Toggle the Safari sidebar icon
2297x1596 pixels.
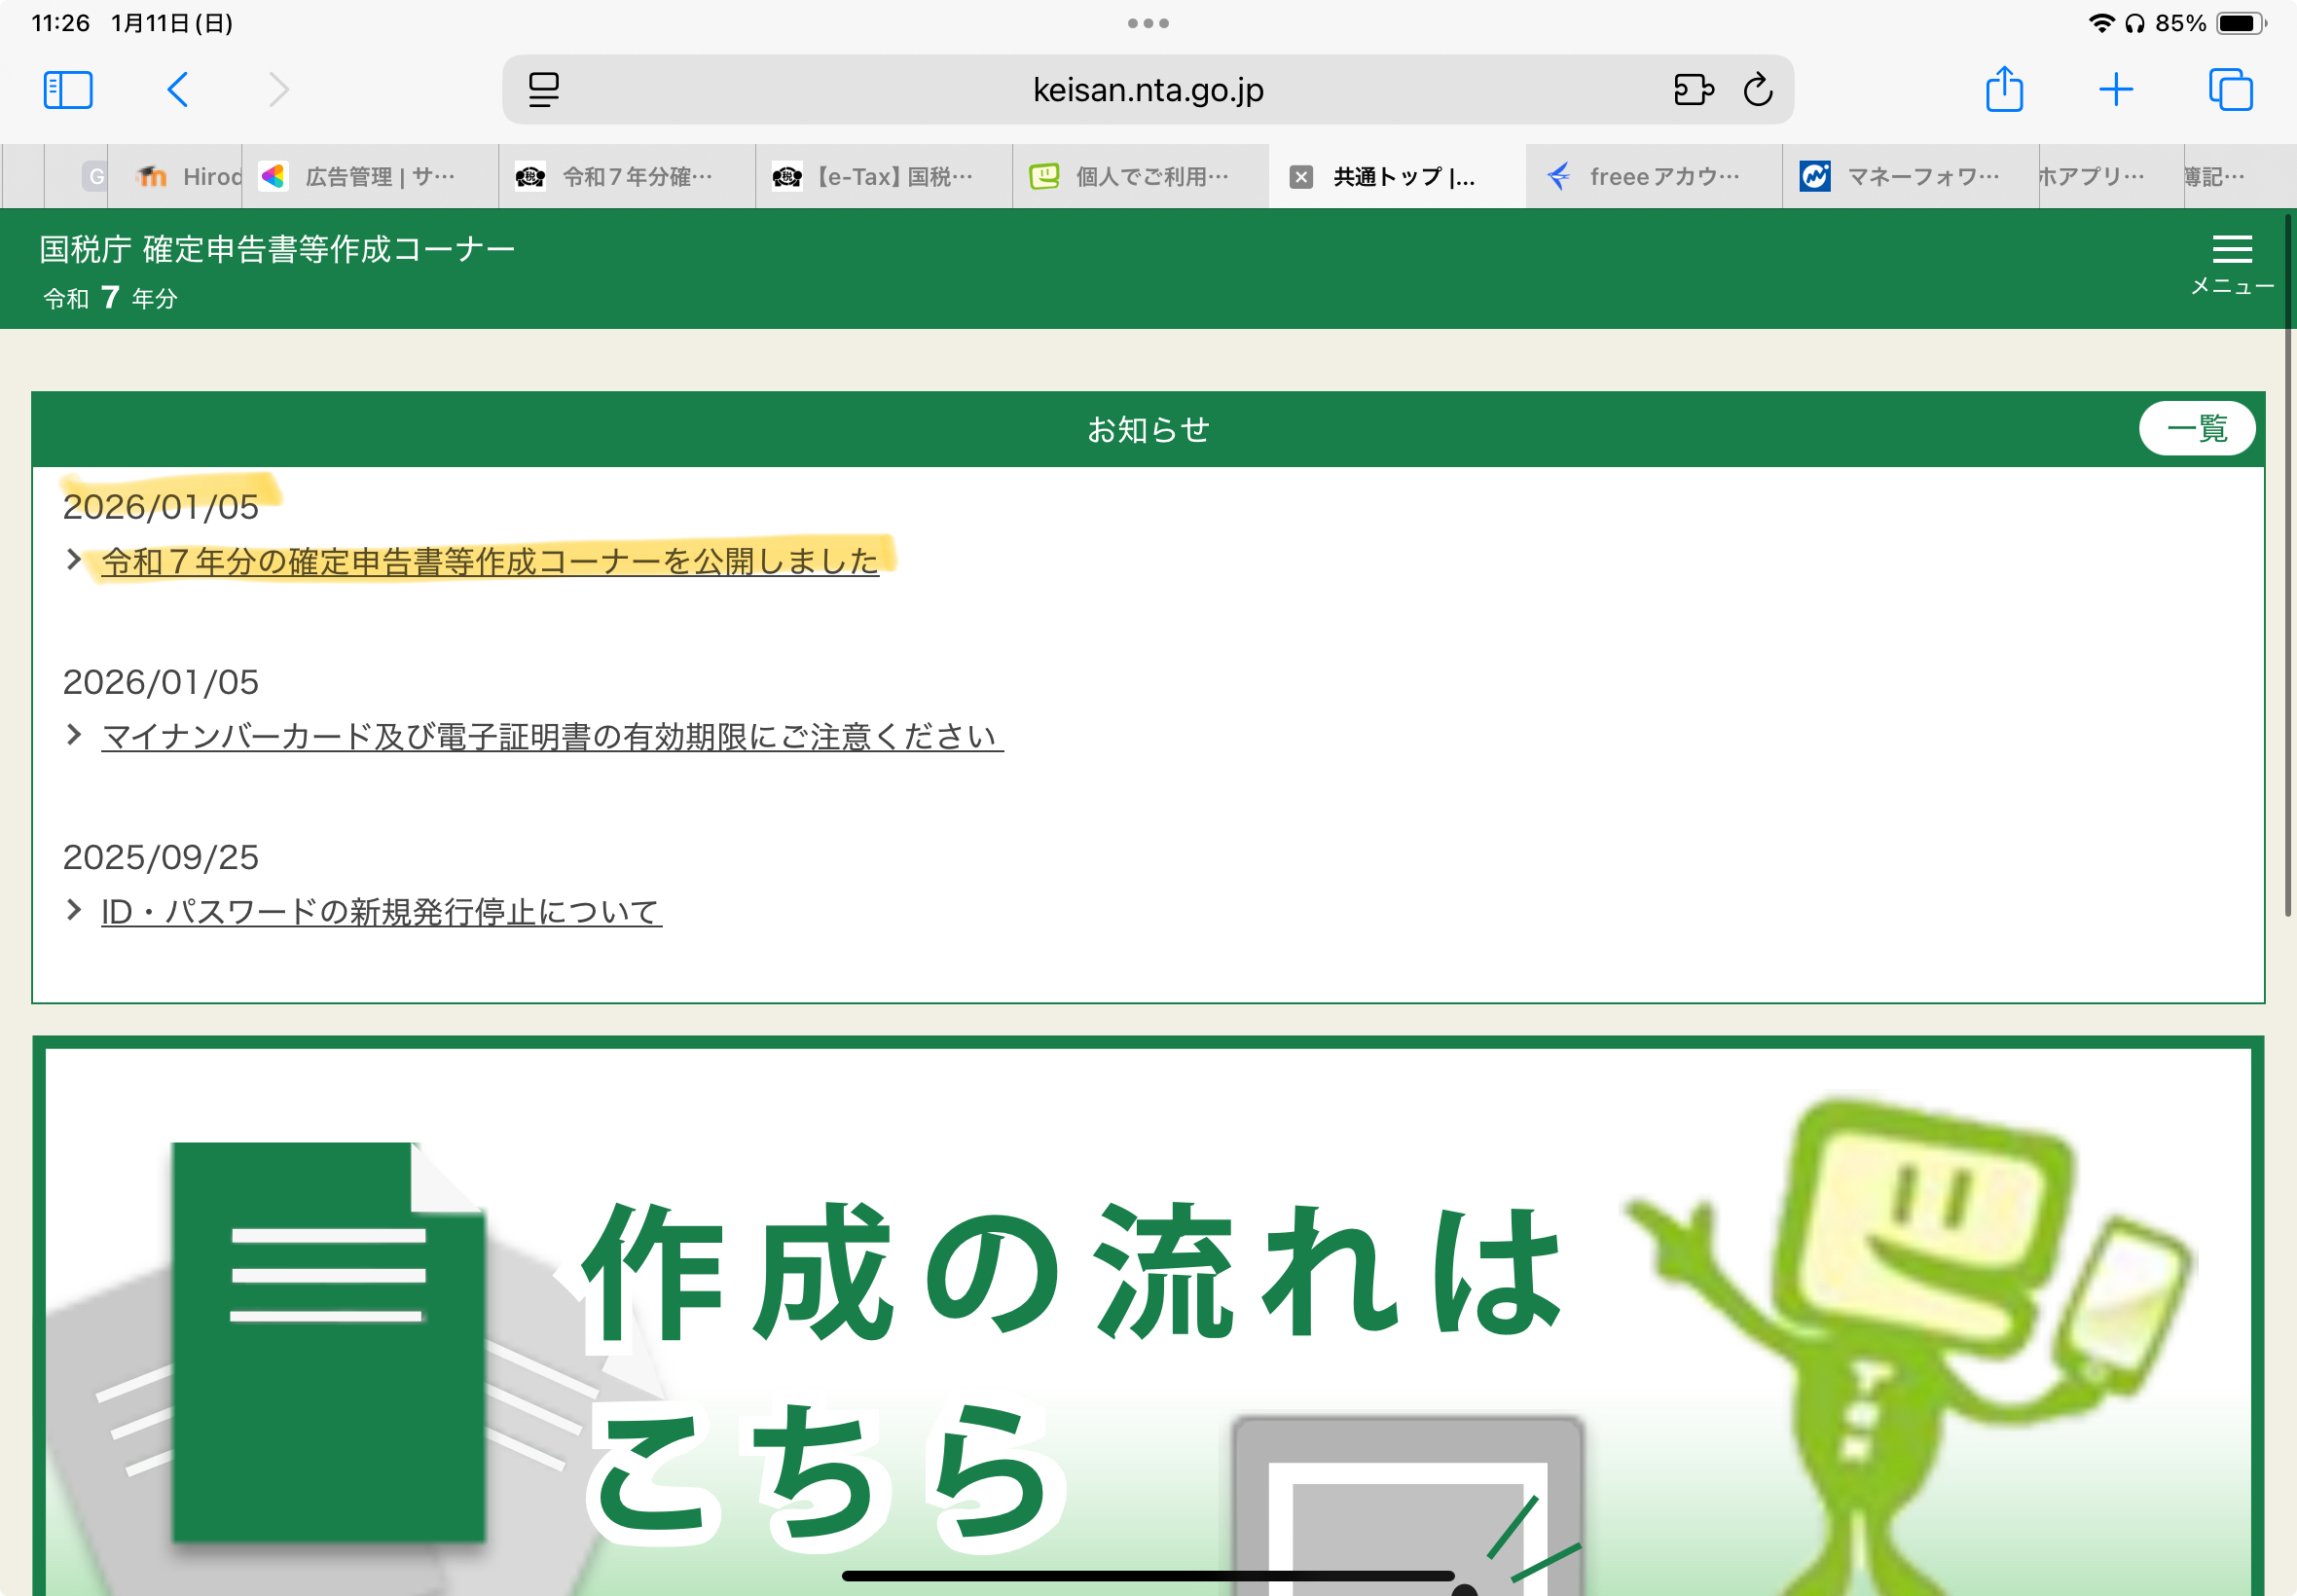(68, 90)
